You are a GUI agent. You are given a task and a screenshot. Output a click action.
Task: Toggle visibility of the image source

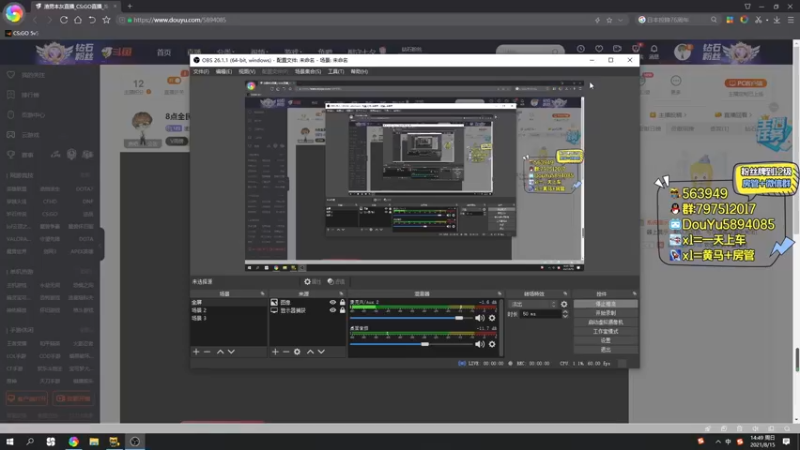(333, 303)
